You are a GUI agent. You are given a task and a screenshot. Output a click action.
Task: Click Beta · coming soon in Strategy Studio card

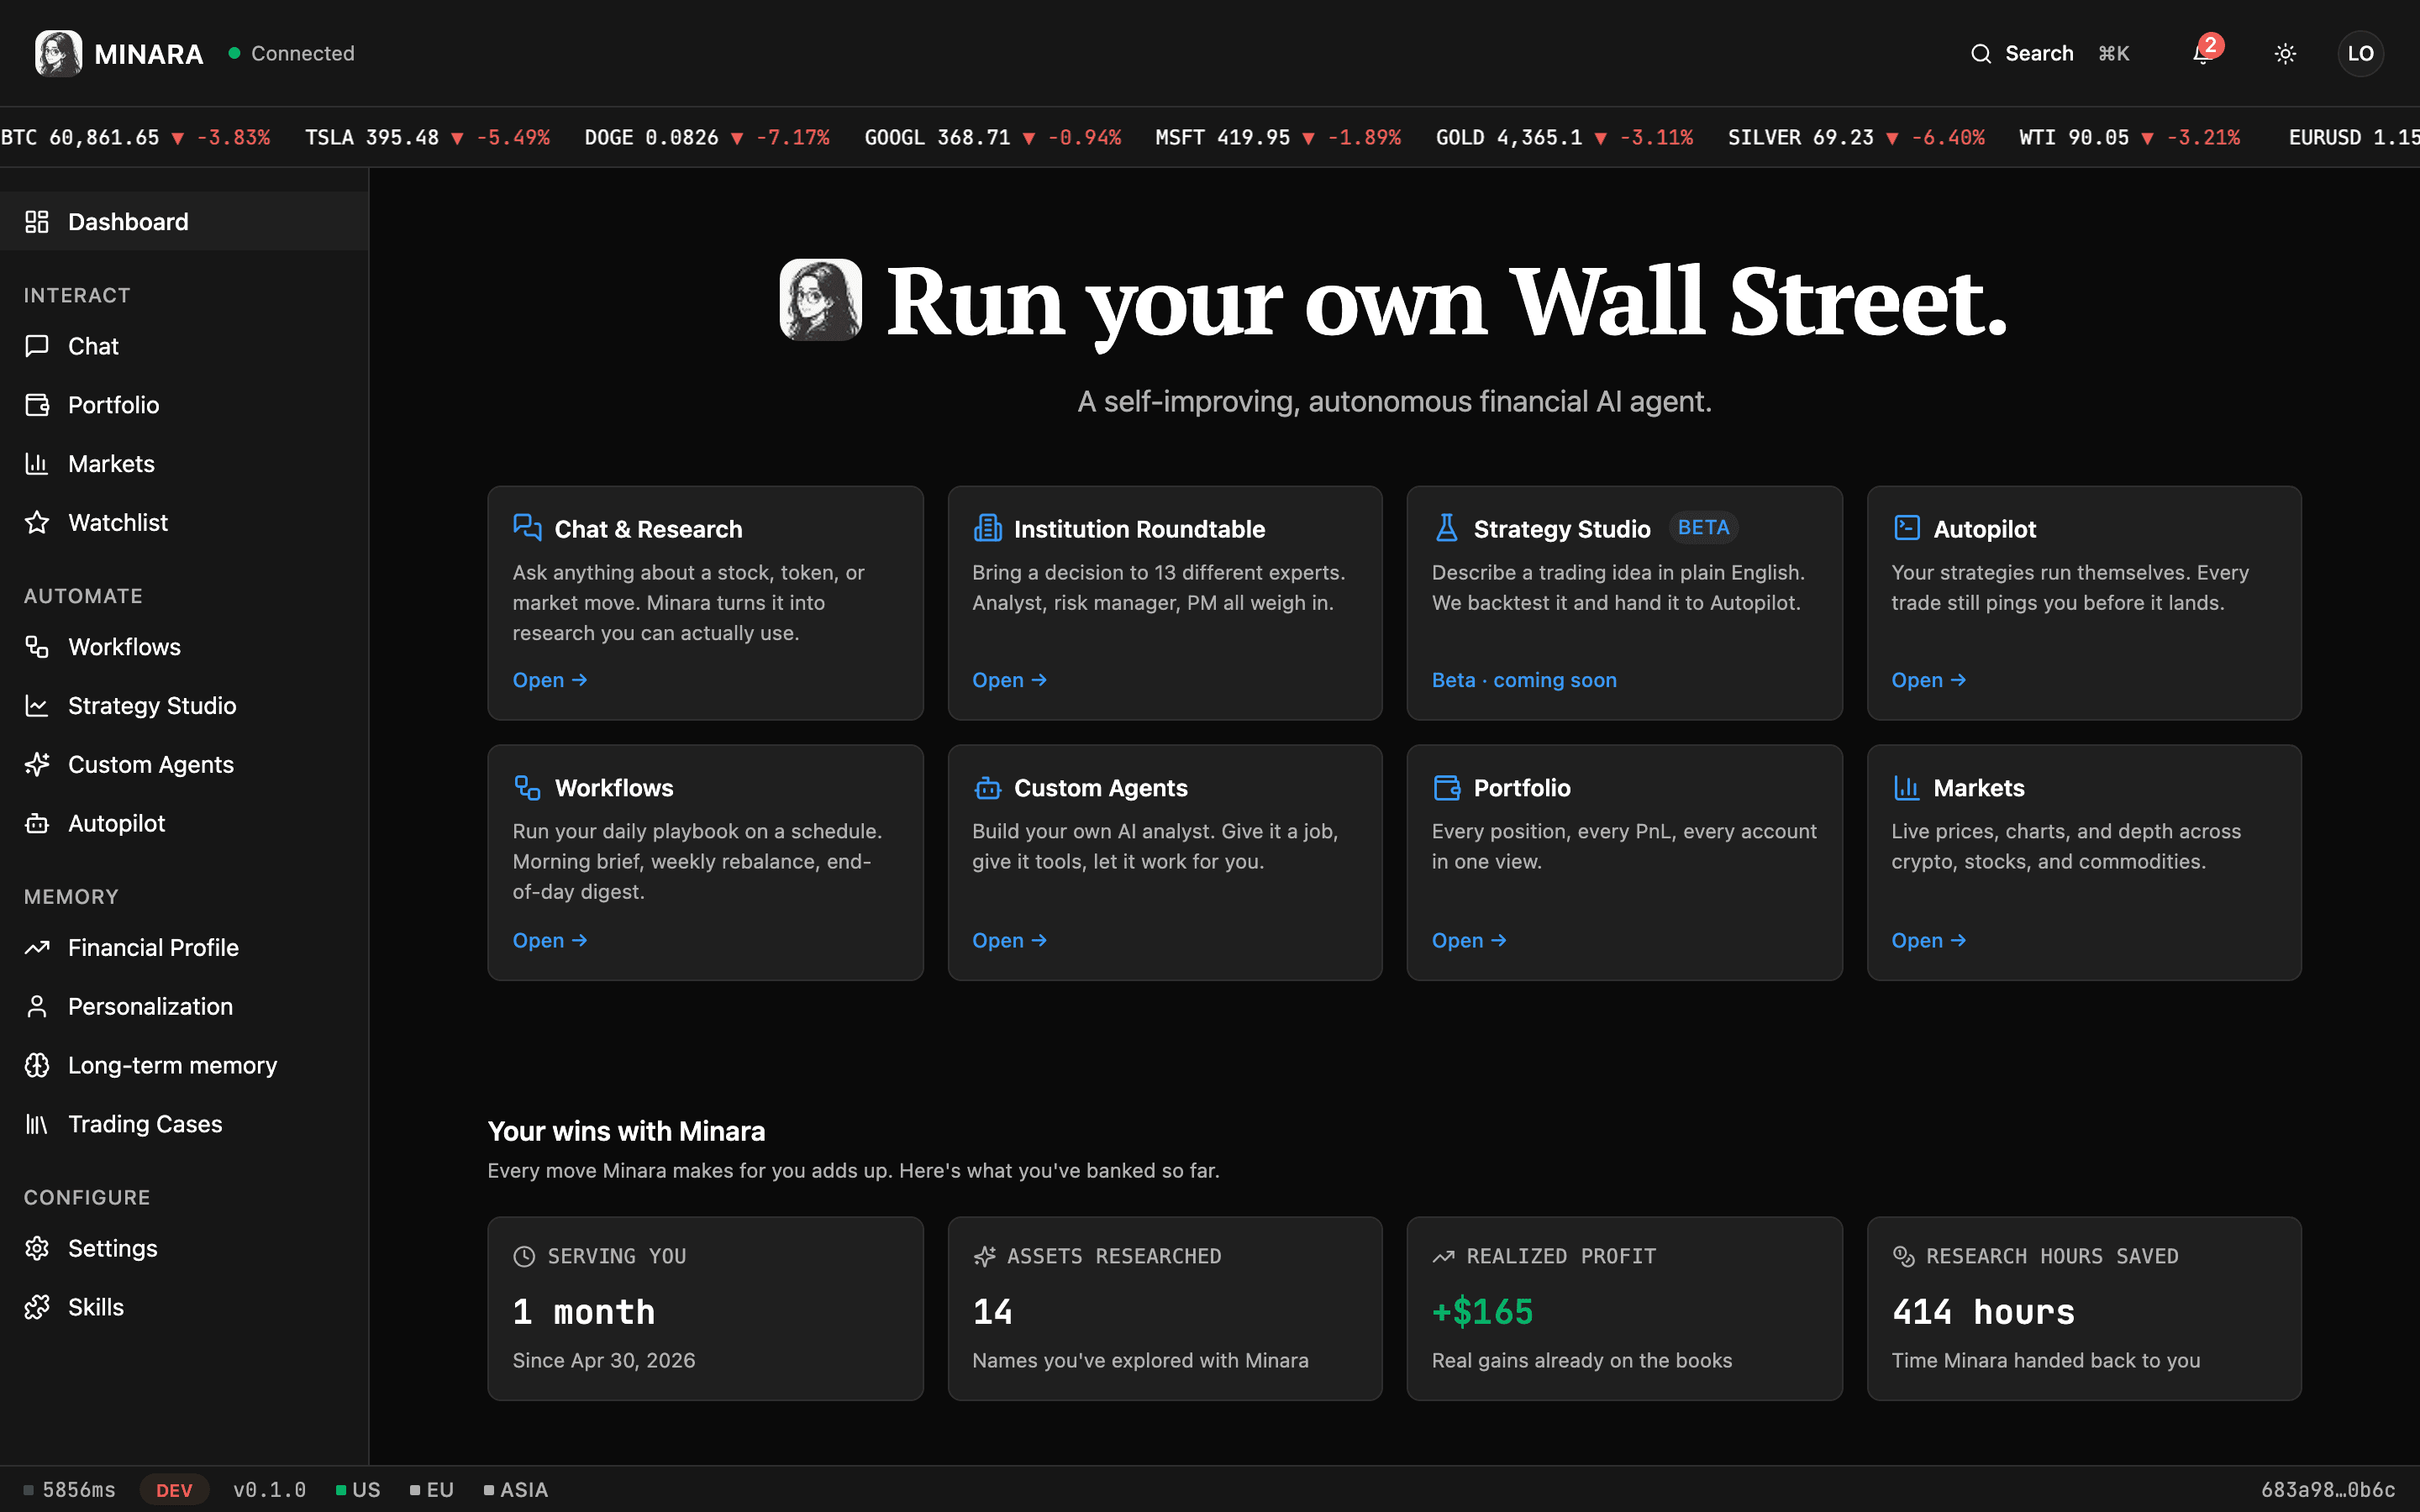click(x=1524, y=680)
